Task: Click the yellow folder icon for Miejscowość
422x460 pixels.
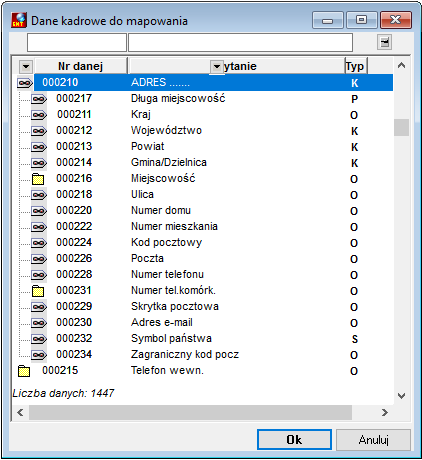Action: [x=38, y=179]
